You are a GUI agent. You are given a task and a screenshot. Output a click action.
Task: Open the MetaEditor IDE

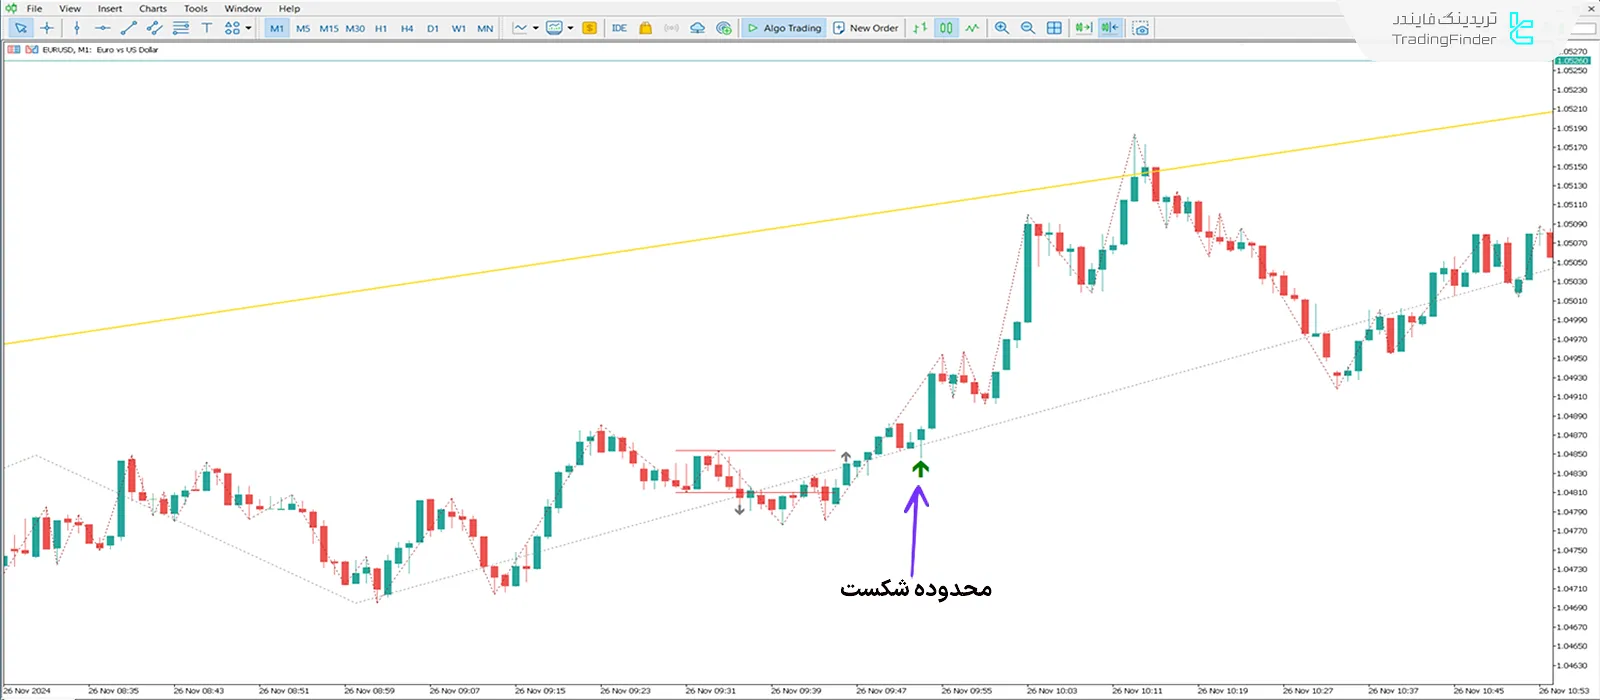(x=619, y=28)
